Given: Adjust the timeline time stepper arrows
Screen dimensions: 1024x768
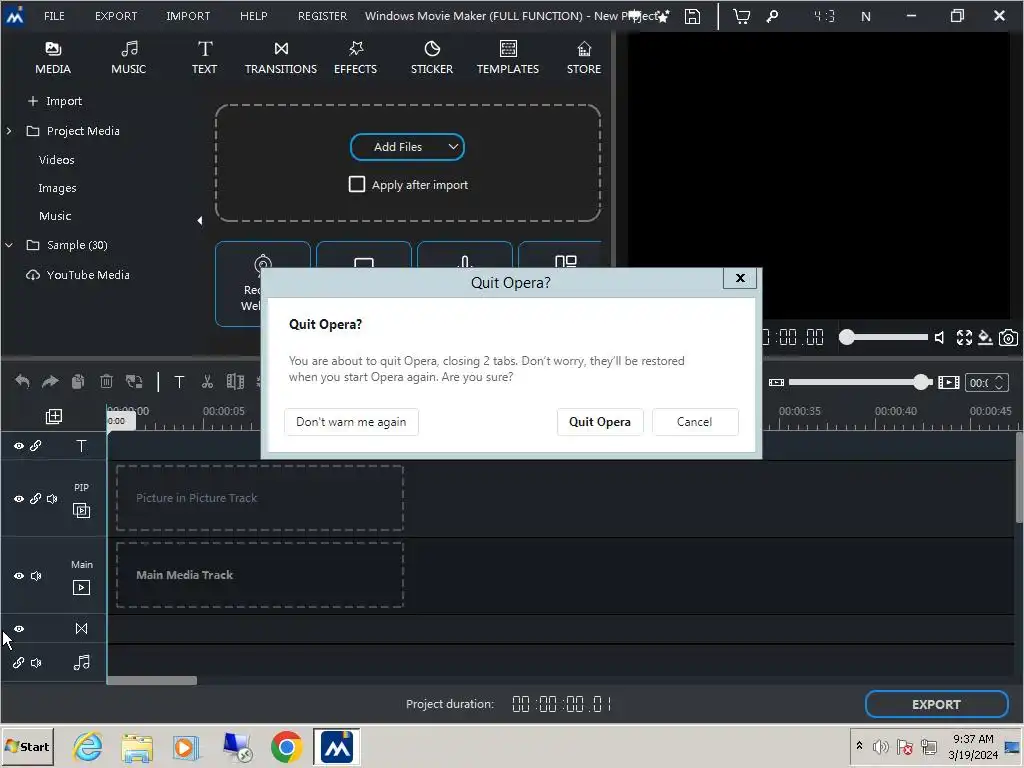Looking at the screenshot, I should [999, 383].
